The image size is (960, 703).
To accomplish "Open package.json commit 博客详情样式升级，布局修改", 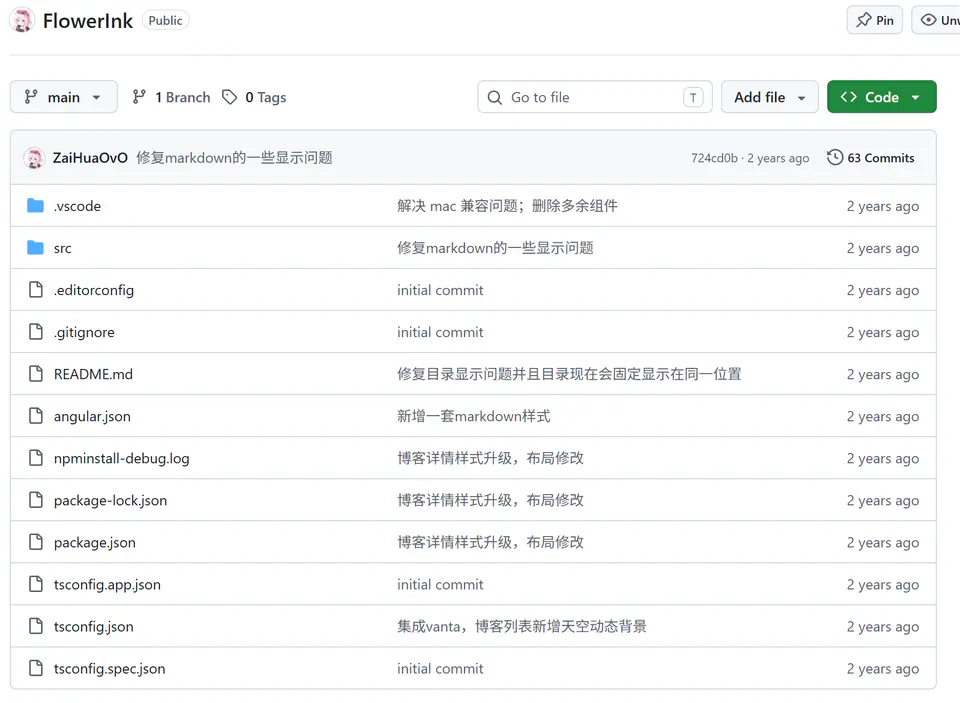I will coord(490,543).
